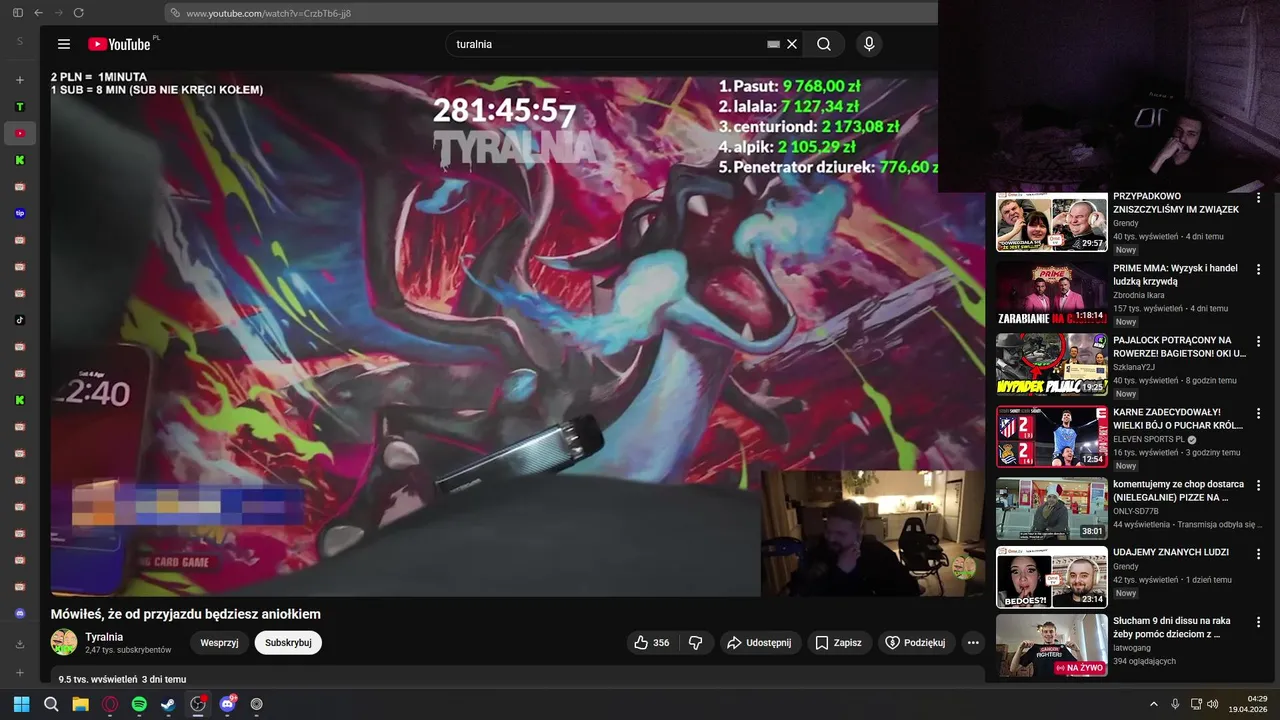Go back with the browser back arrow
The image size is (1280, 720).
[x=38, y=13]
